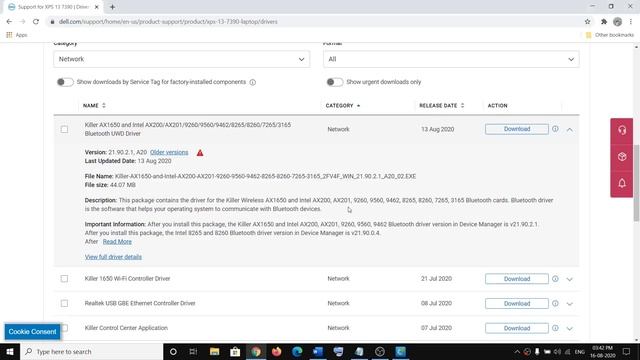Open the Windows Start menu
This screenshot has height=360, width=640.
10,351
